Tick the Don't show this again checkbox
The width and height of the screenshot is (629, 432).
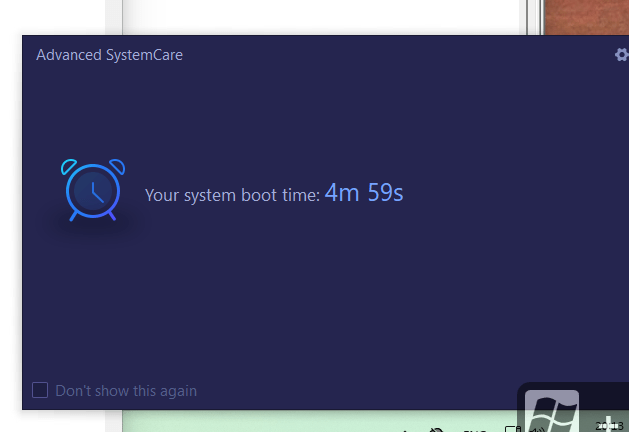tap(40, 390)
